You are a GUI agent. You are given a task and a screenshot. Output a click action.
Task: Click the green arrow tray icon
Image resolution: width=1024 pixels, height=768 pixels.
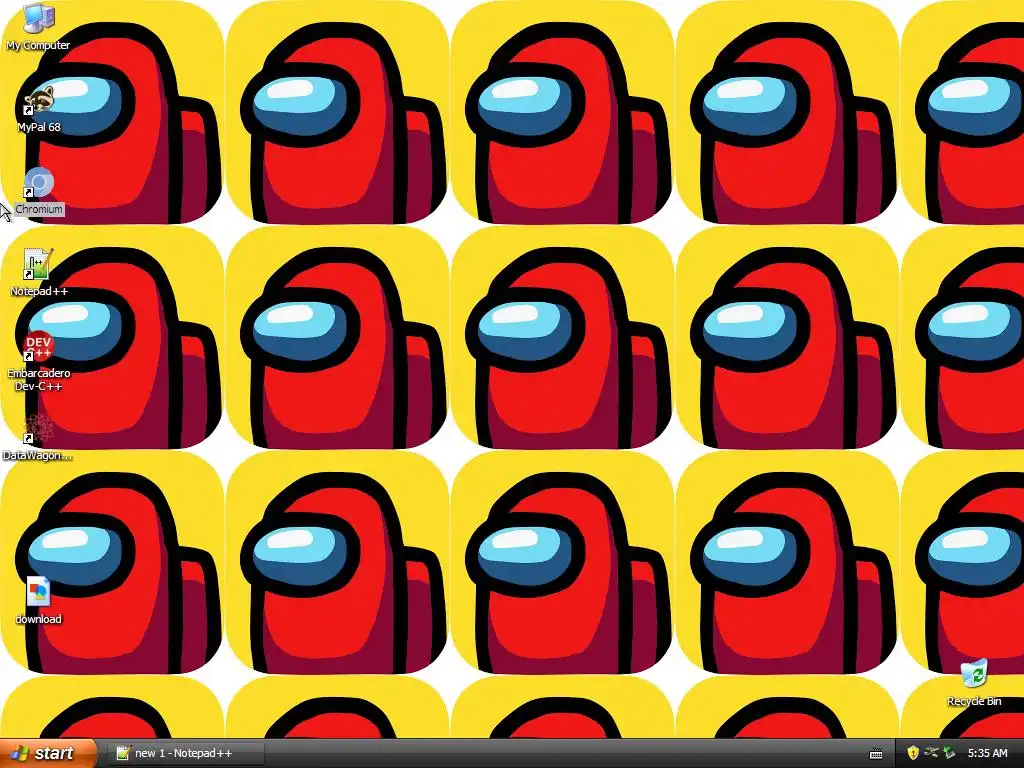[x=950, y=753]
